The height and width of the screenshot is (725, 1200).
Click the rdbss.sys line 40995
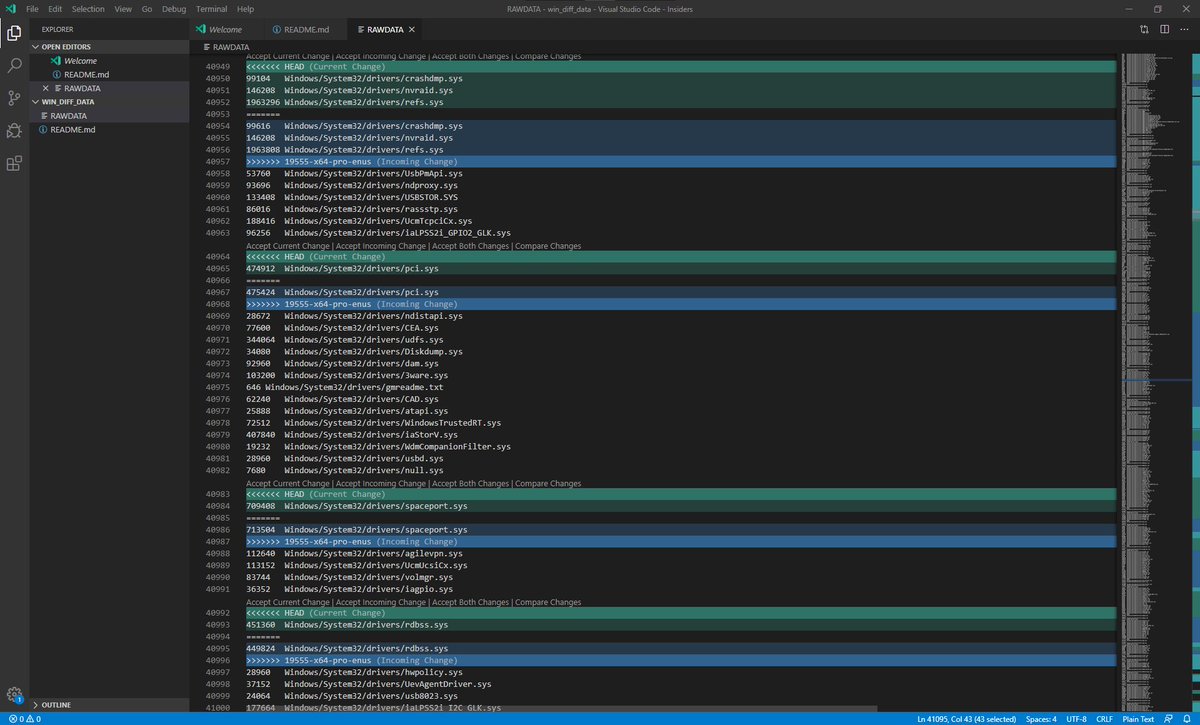(x=681, y=648)
